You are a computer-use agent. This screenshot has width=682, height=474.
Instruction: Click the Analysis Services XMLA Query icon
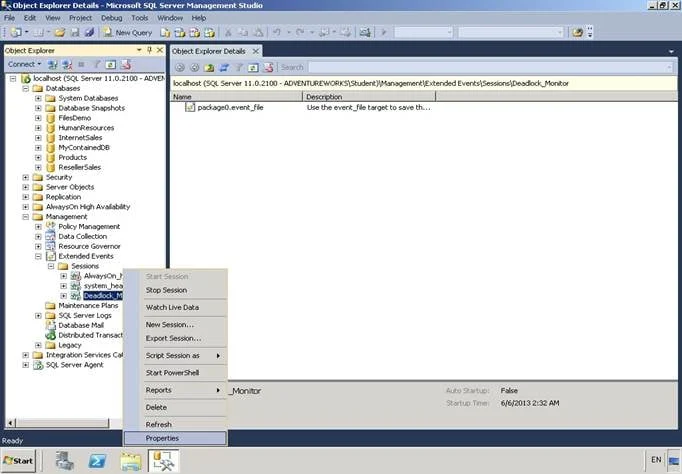pyautogui.click(x=210, y=33)
